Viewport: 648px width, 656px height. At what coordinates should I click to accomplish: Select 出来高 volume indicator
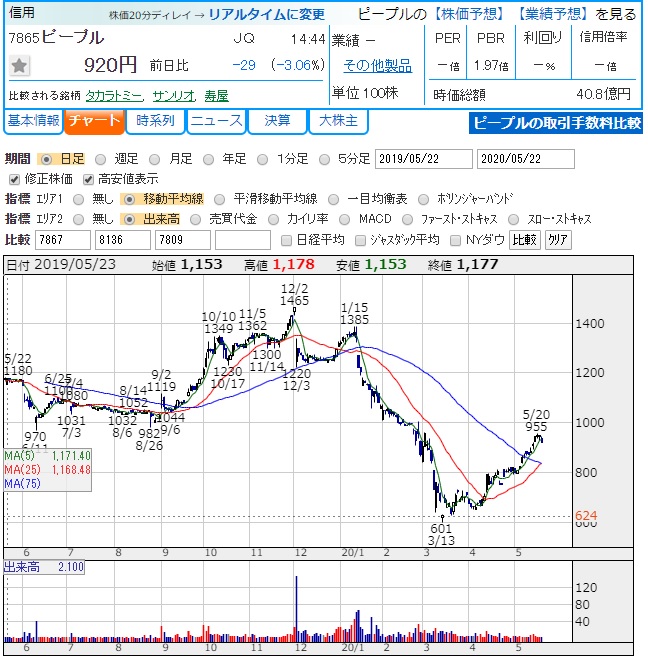pos(129,220)
